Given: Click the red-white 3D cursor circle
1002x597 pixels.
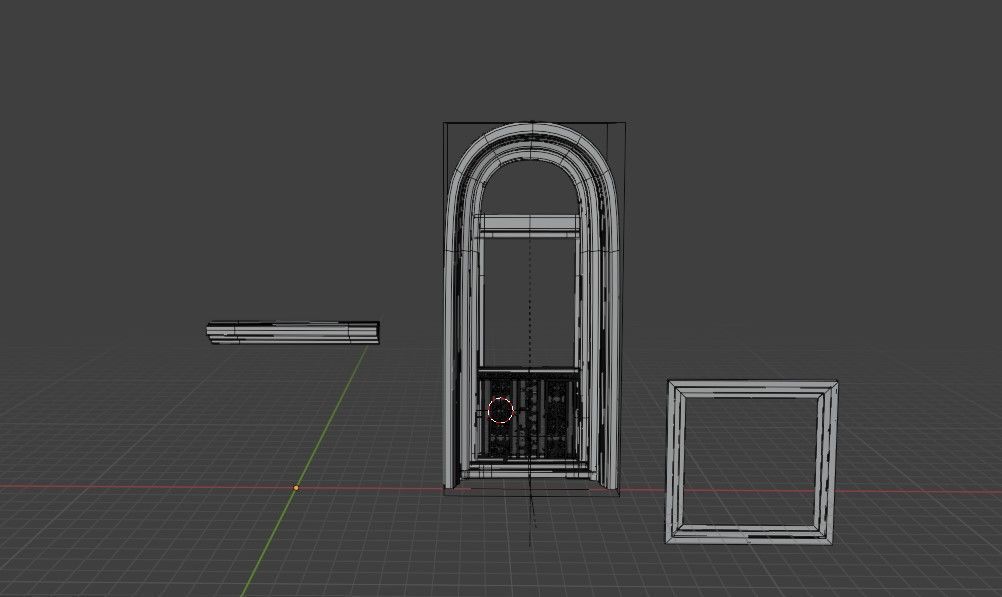Looking at the screenshot, I should [x=500, y=410].
